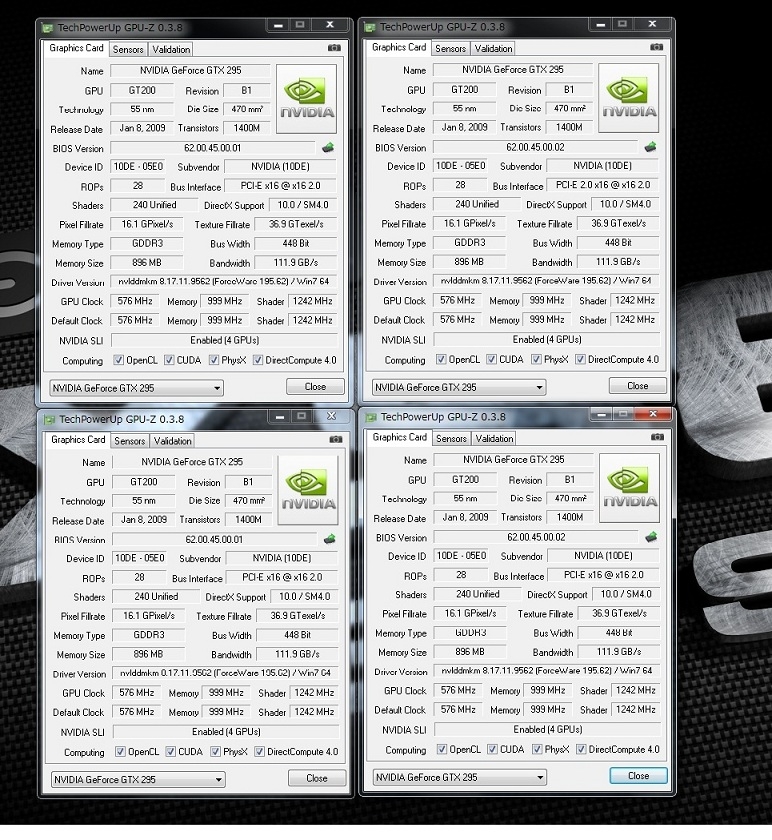Click the highlighted Close button in lower-right window
The height and width of the screenshot is (840, 772).
point(639,776)
